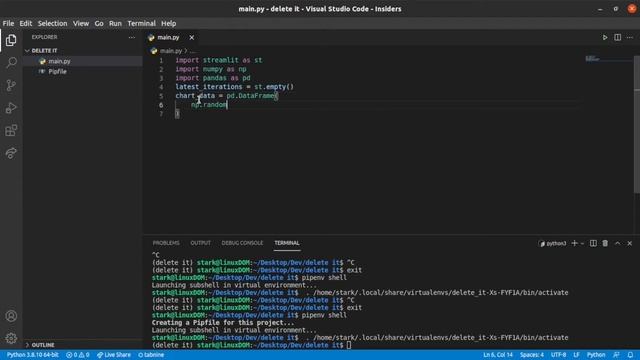The image size is (640, 360).
Task: Open the Selection menu
Action: [52, 23]
